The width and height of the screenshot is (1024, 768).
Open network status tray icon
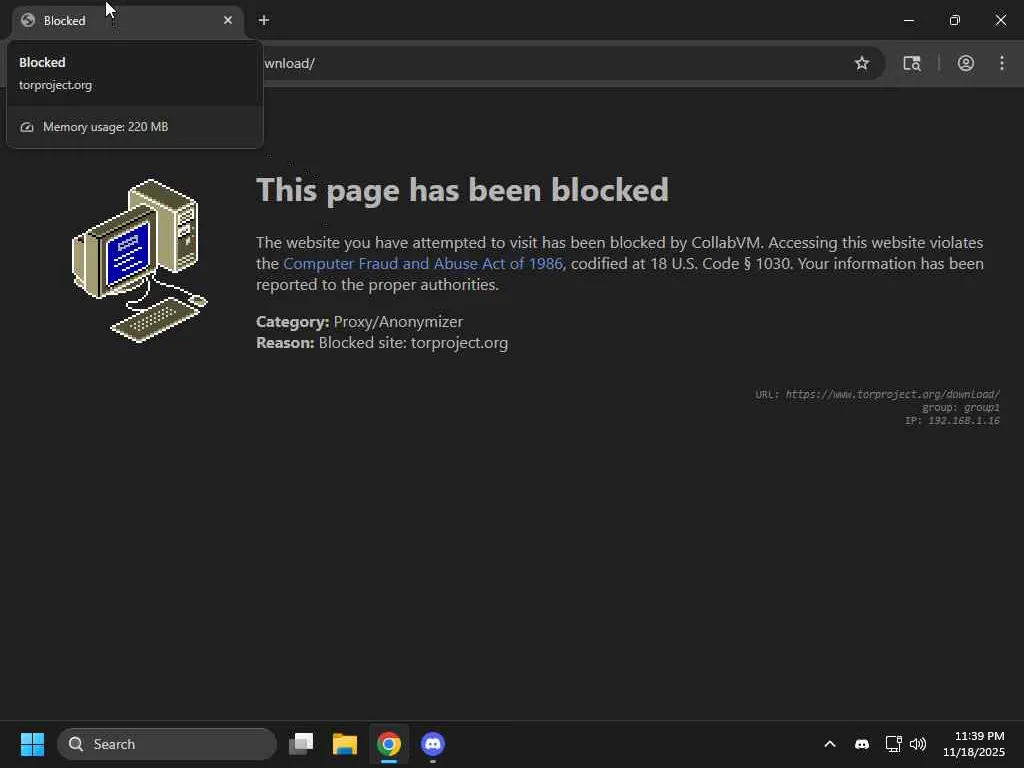[893, 744]
